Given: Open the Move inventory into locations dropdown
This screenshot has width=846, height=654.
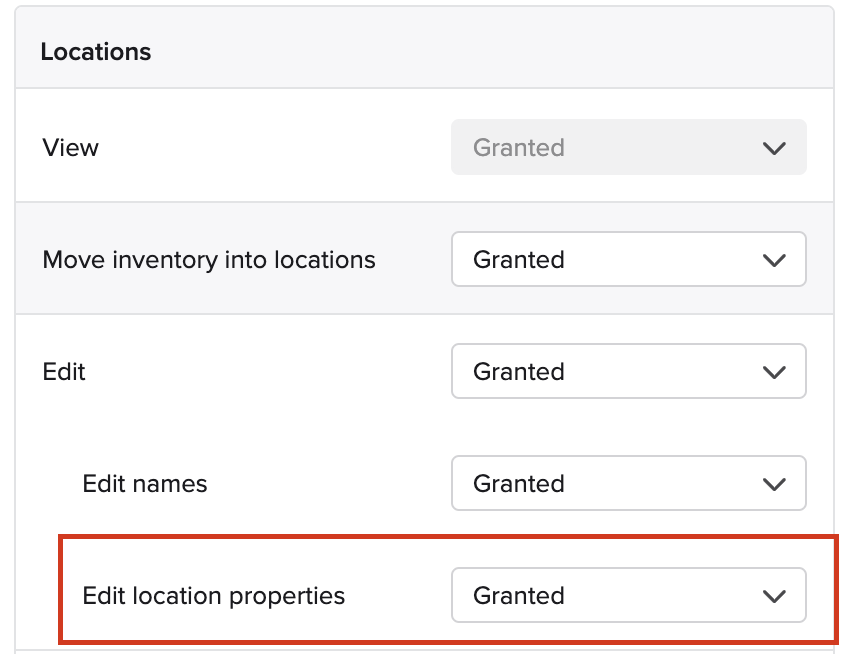Looking at the screenshot, I should 629,260.
